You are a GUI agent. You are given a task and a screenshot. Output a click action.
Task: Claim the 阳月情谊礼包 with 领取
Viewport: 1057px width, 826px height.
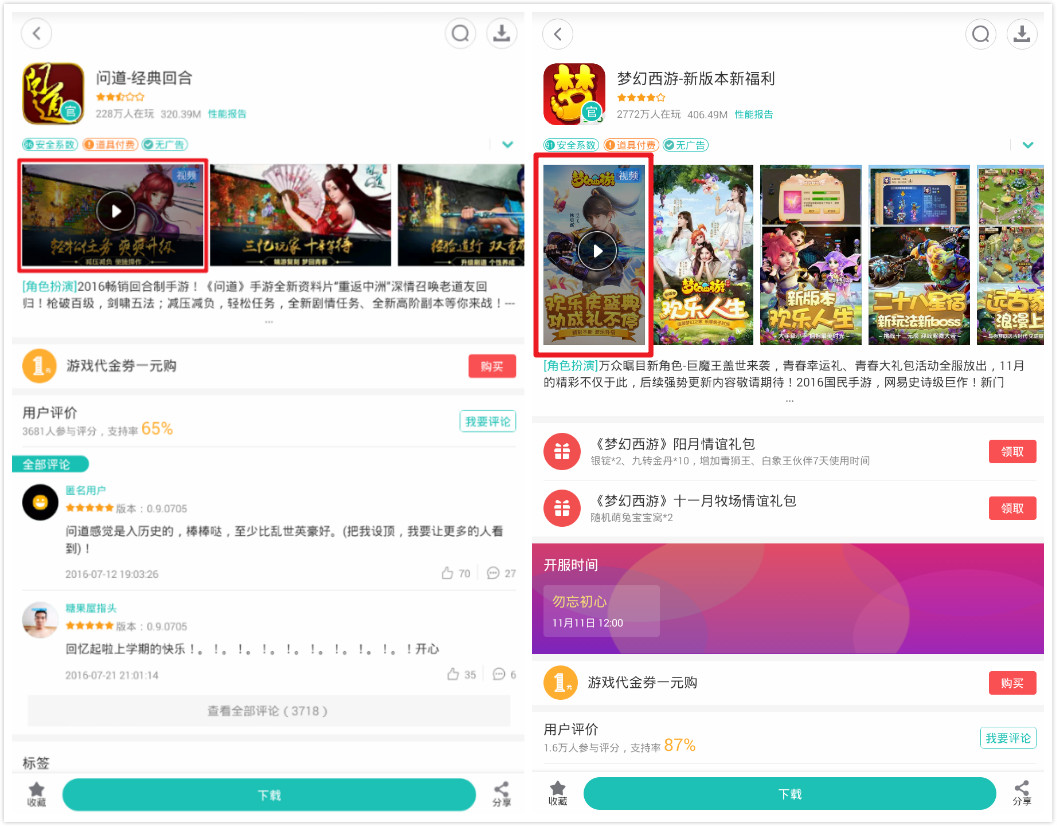(1012, 452)
